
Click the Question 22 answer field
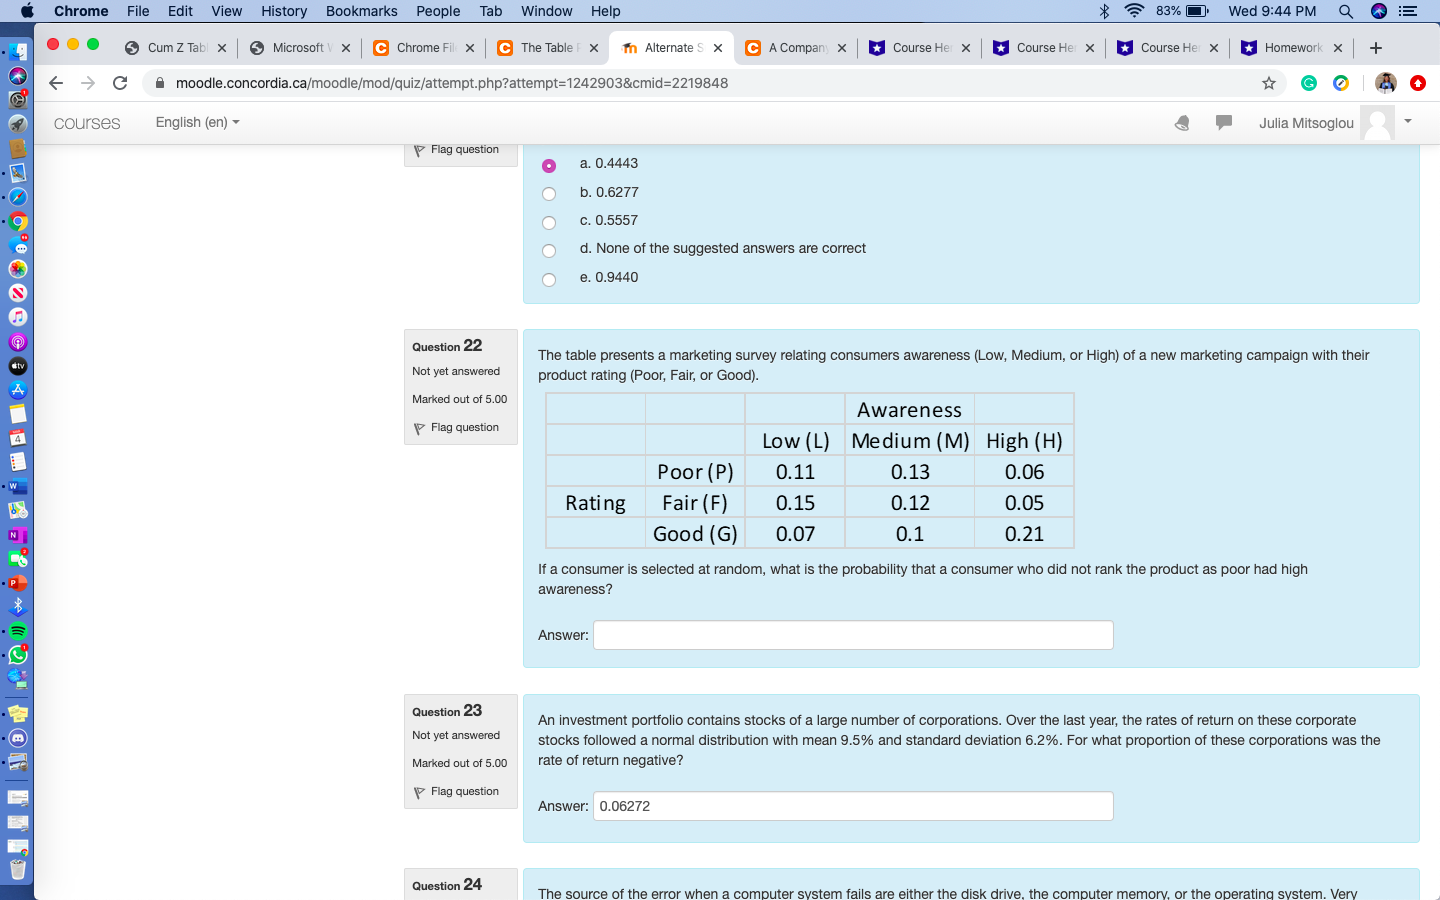click(x=853, y=635)
